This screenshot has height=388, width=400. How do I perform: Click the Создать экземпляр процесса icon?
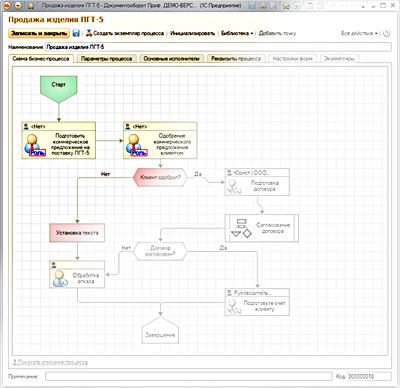tap(89, 33)
